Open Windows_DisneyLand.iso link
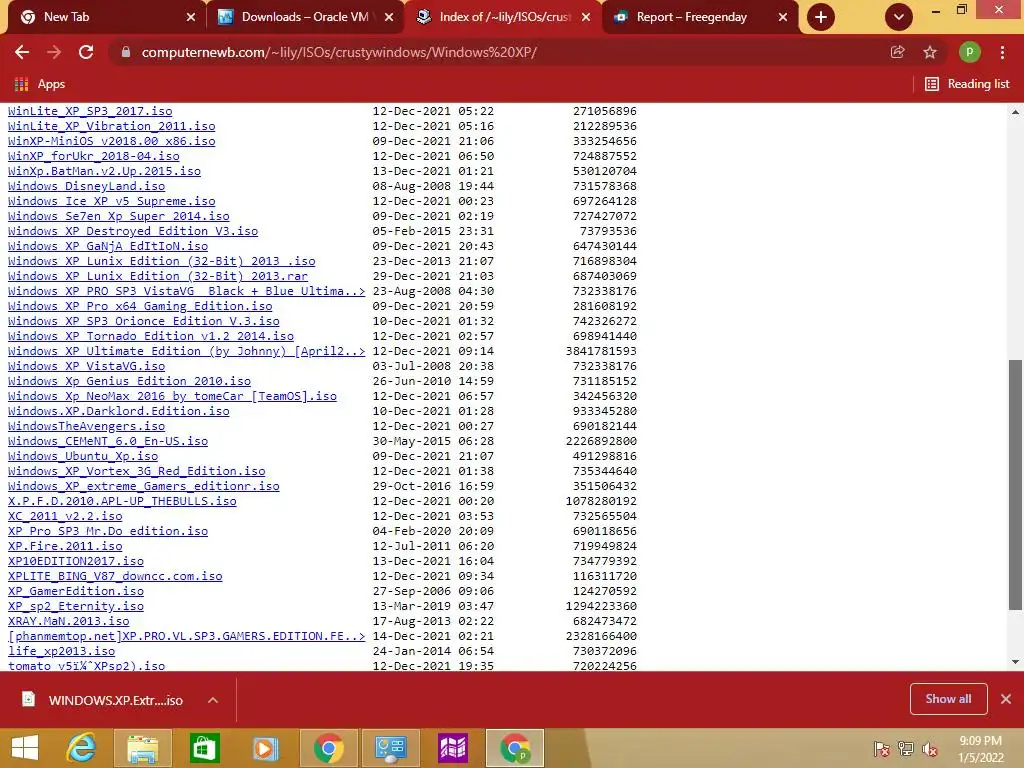Screen dimensions: 1024x768 coord(86,186)
